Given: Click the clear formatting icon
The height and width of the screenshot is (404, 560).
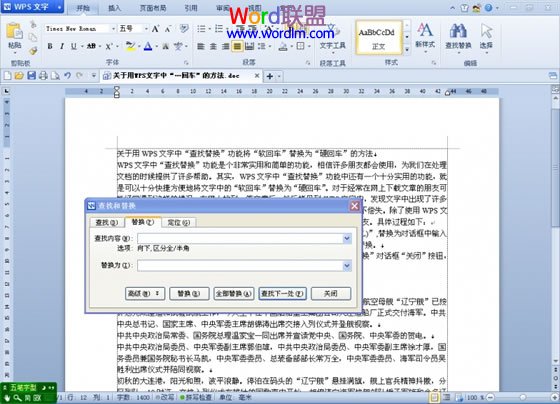Looking at the screenshot, I should [x=184, y=29].
